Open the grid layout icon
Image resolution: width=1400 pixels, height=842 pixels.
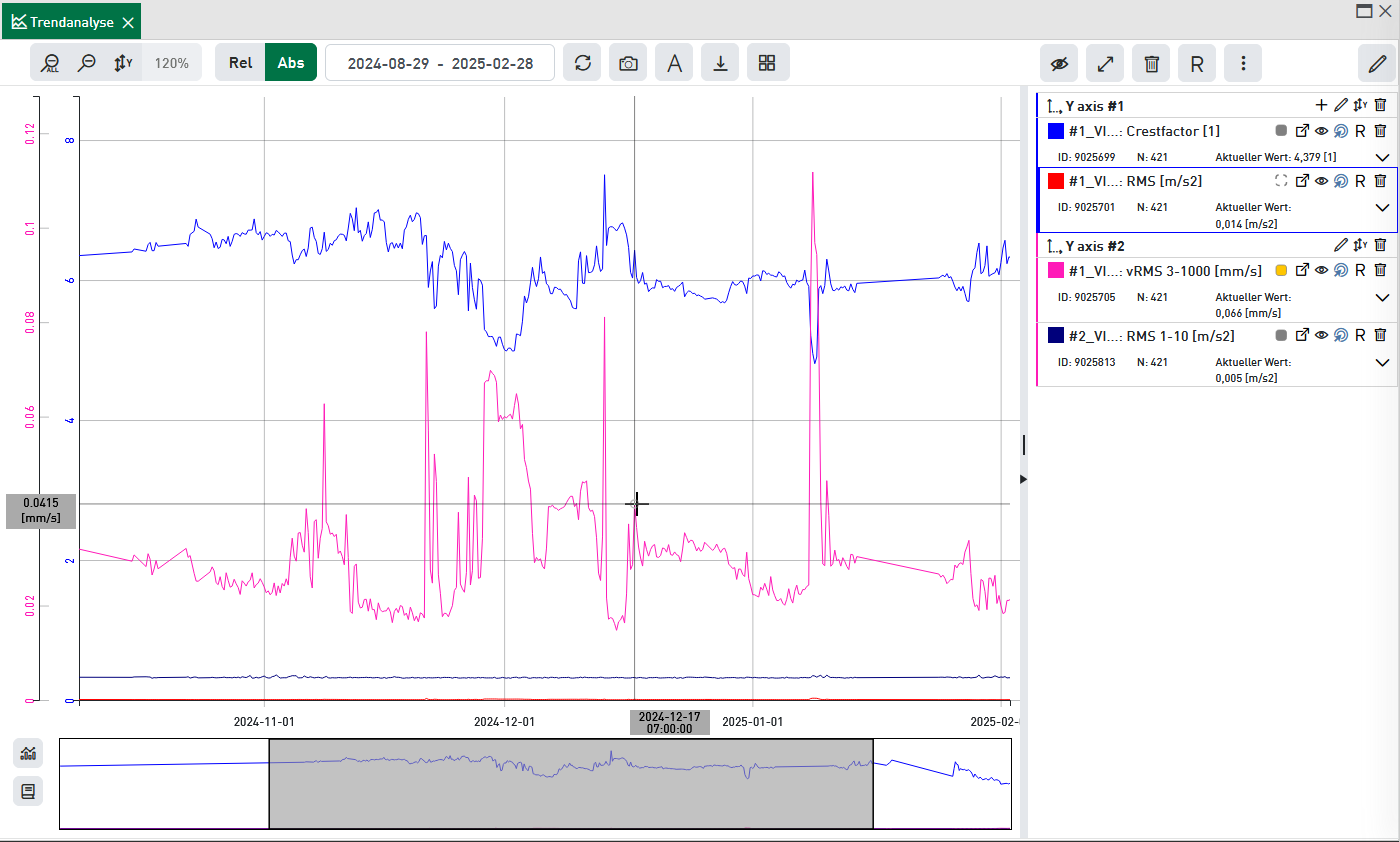pos(767,63)
